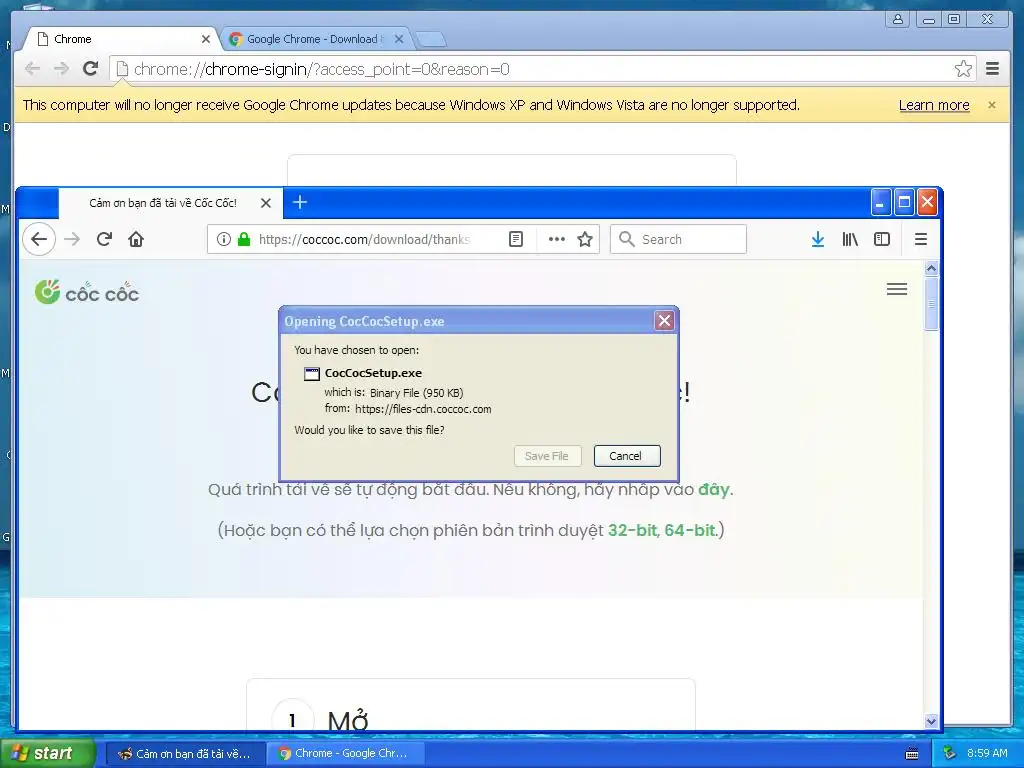Open new Firefox tab with plus

coord(300,202)
